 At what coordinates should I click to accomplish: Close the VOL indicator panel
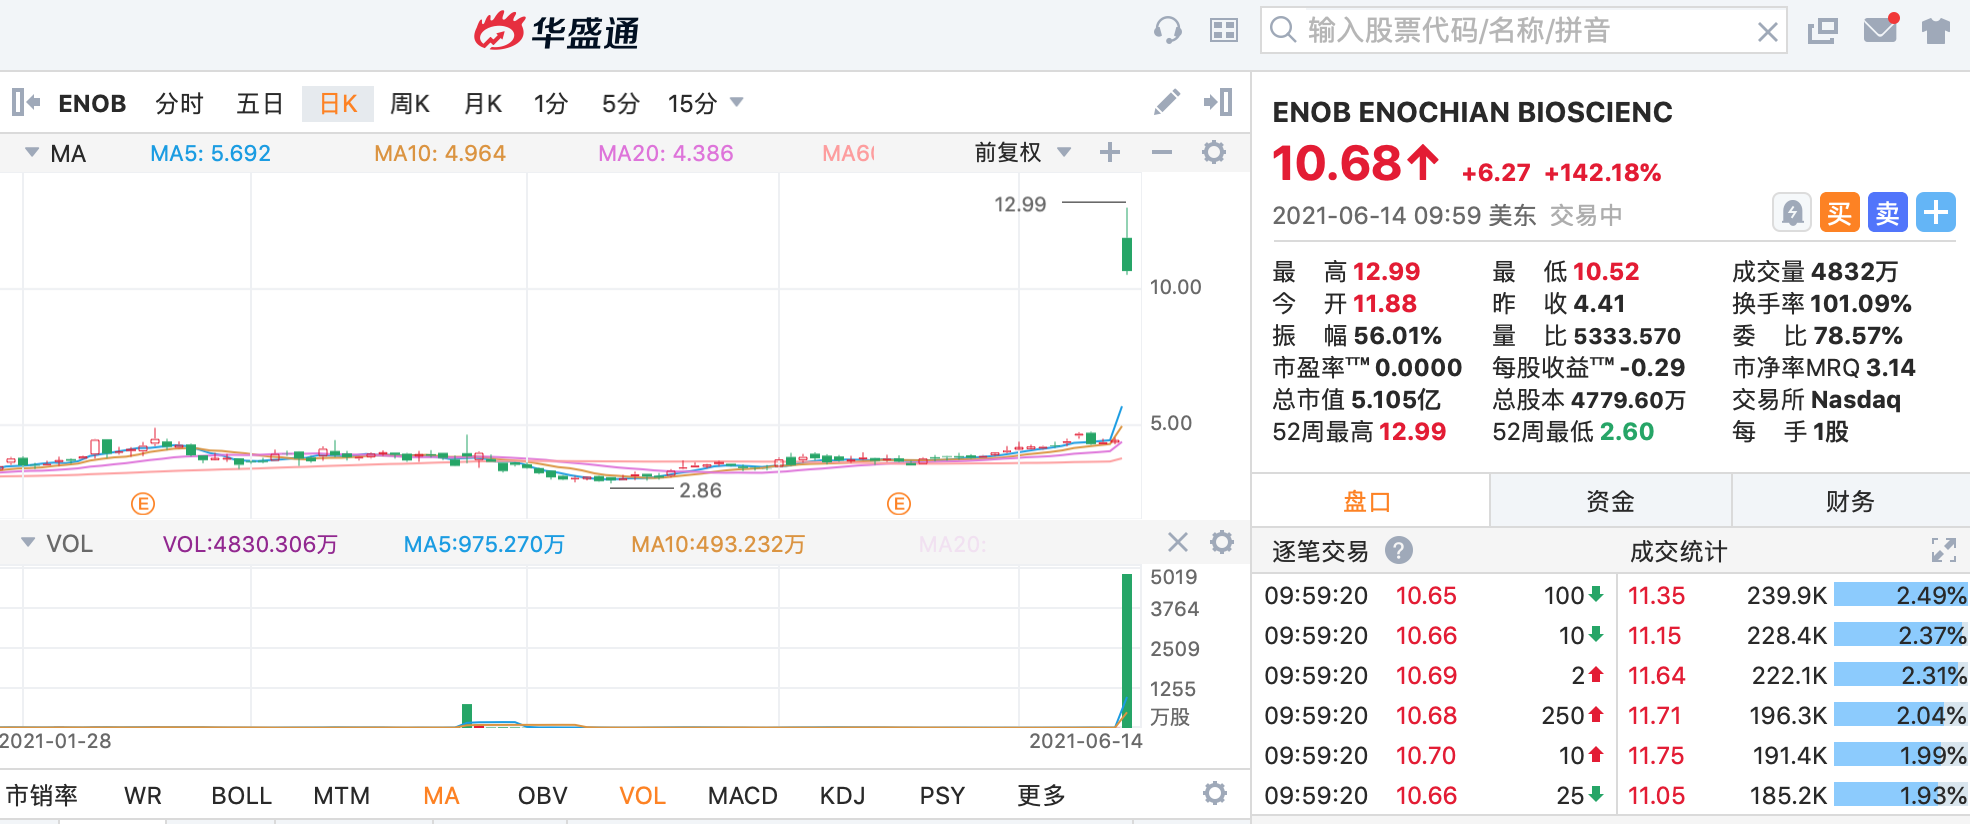point(1178,542)
